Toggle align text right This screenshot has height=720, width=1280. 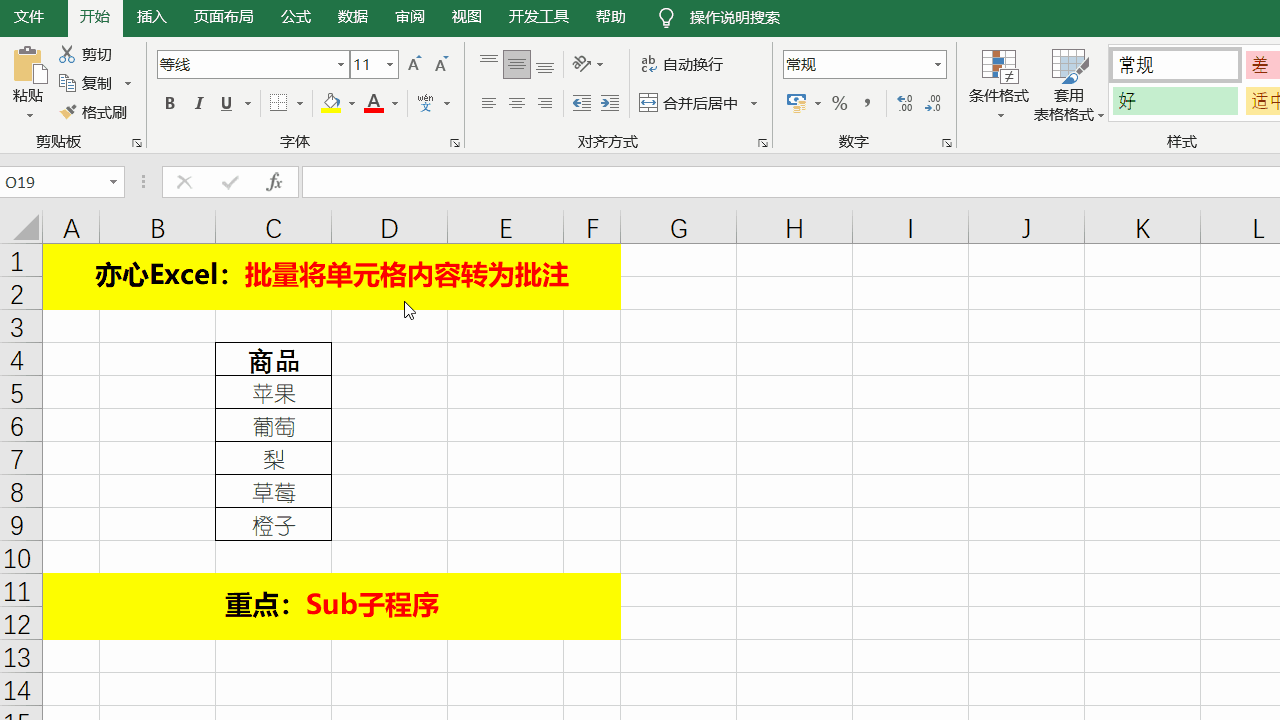click(545, 103)
